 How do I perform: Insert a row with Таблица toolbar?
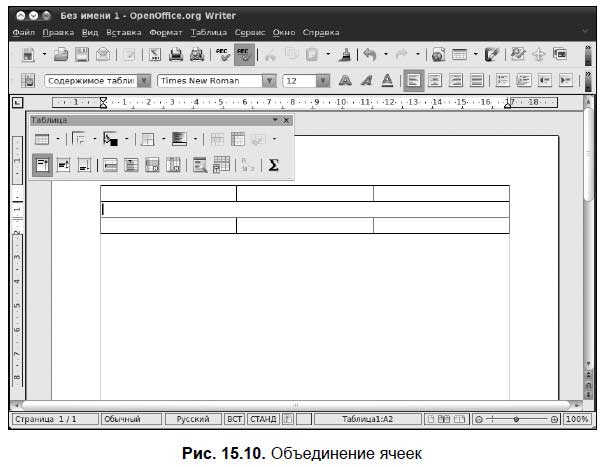[x=110, y=165]
